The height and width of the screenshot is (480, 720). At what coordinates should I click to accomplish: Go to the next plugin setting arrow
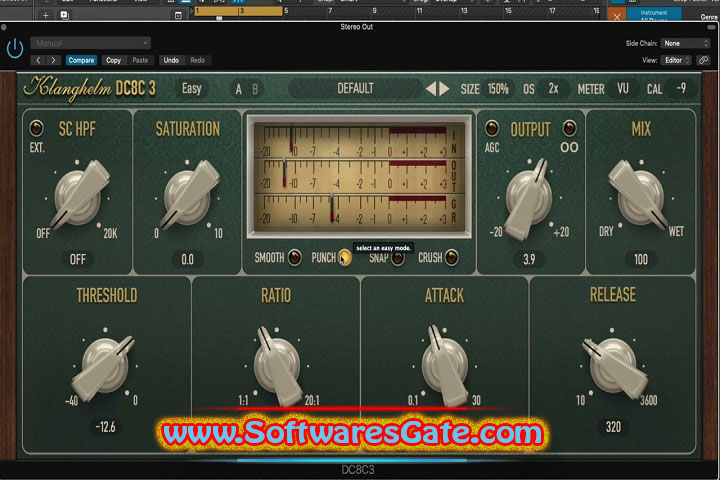tap(54, 60)
